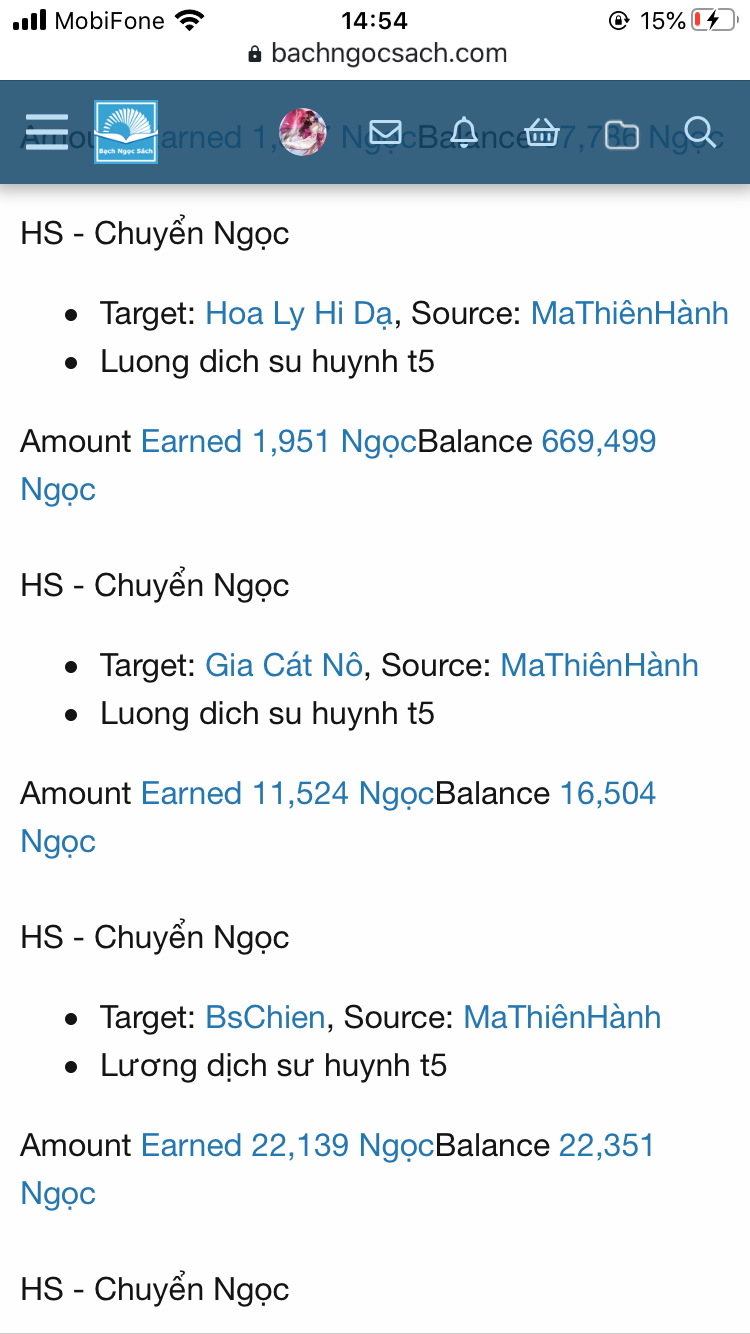Open the messages envelope icon
The height and width of the screenshot is (1334, 750).
(x=385, y=132)
